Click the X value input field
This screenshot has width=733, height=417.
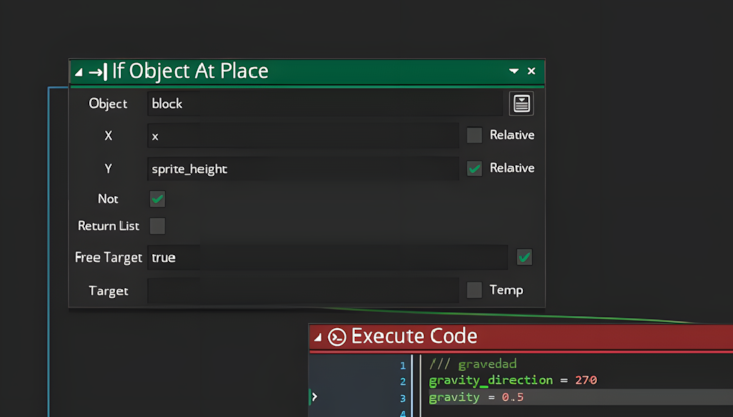[303, 136]
